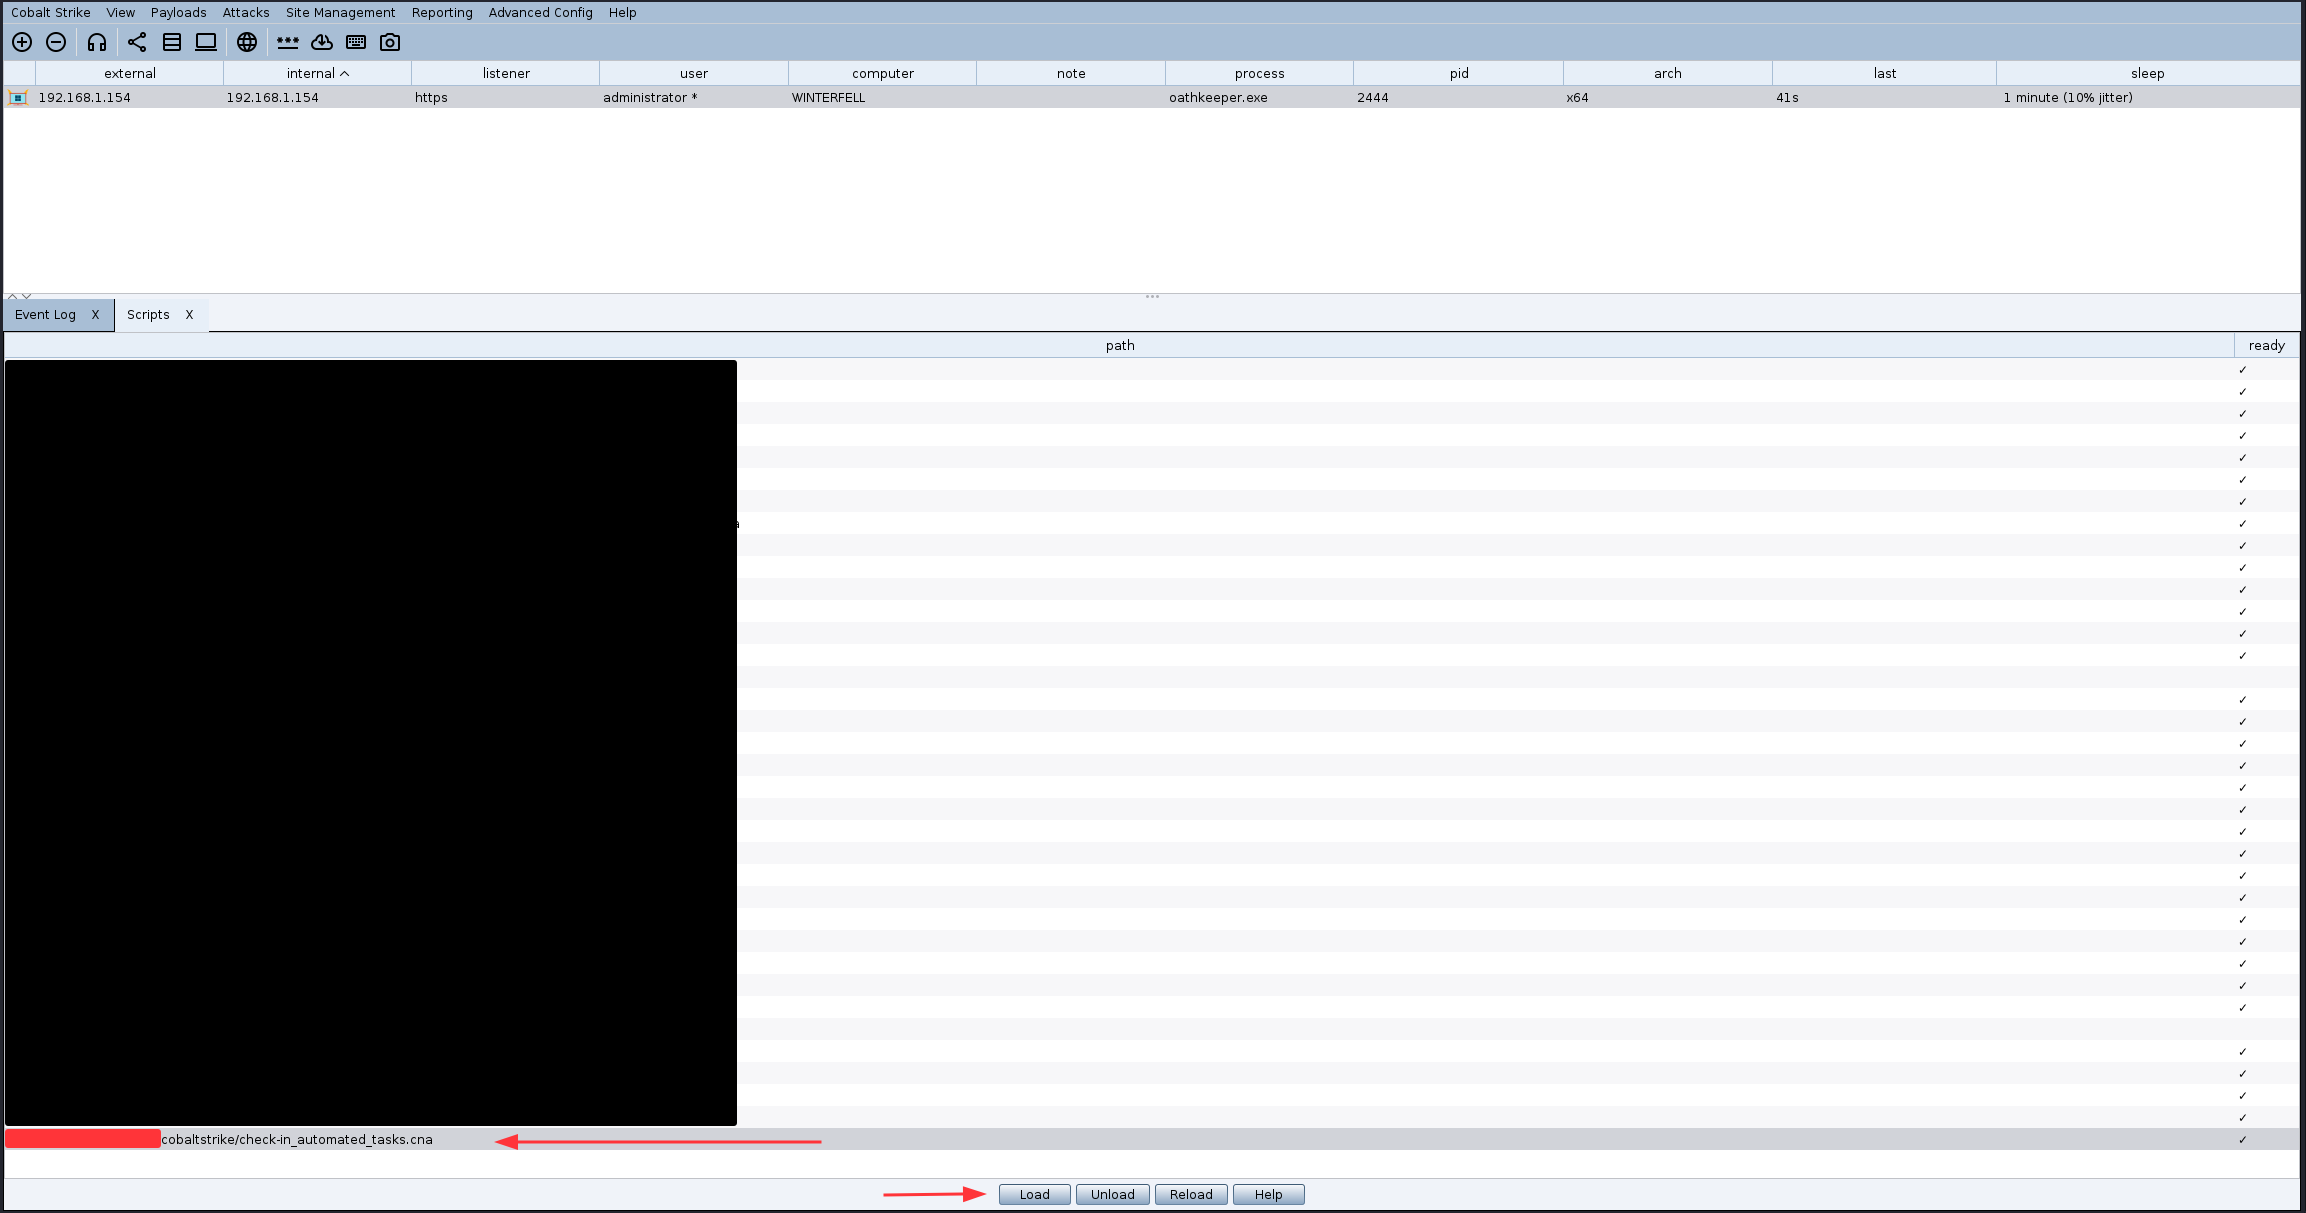Image resolution: width=2306 pixels, height=1213 pixels.
Task: Click the disconnect (minus circle) toolbar icon
Action: (x=56, y=42)
